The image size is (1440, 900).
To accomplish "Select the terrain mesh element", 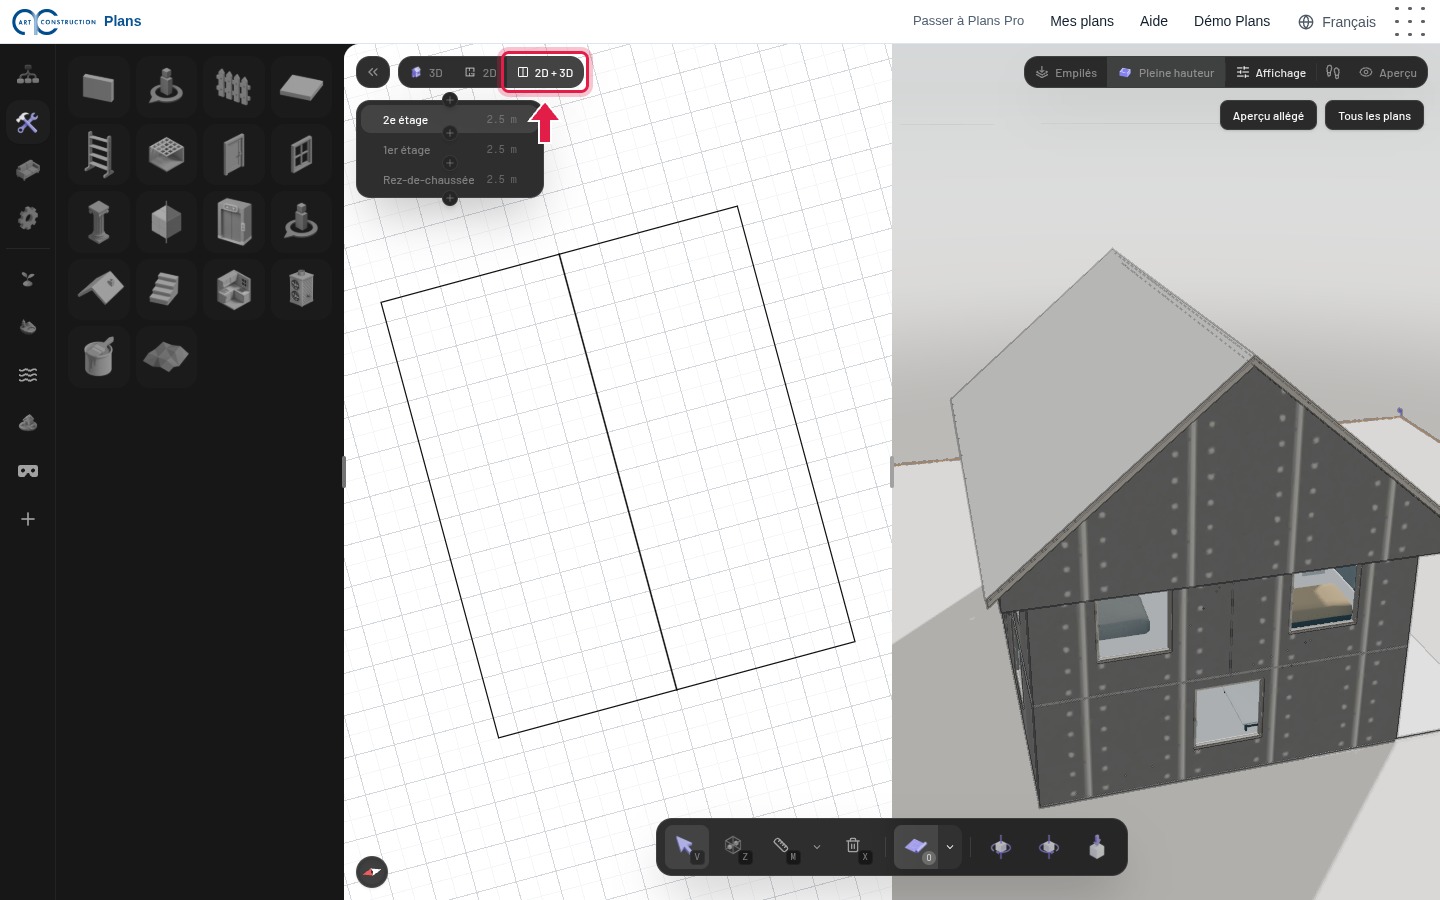I will click(166, 356).
